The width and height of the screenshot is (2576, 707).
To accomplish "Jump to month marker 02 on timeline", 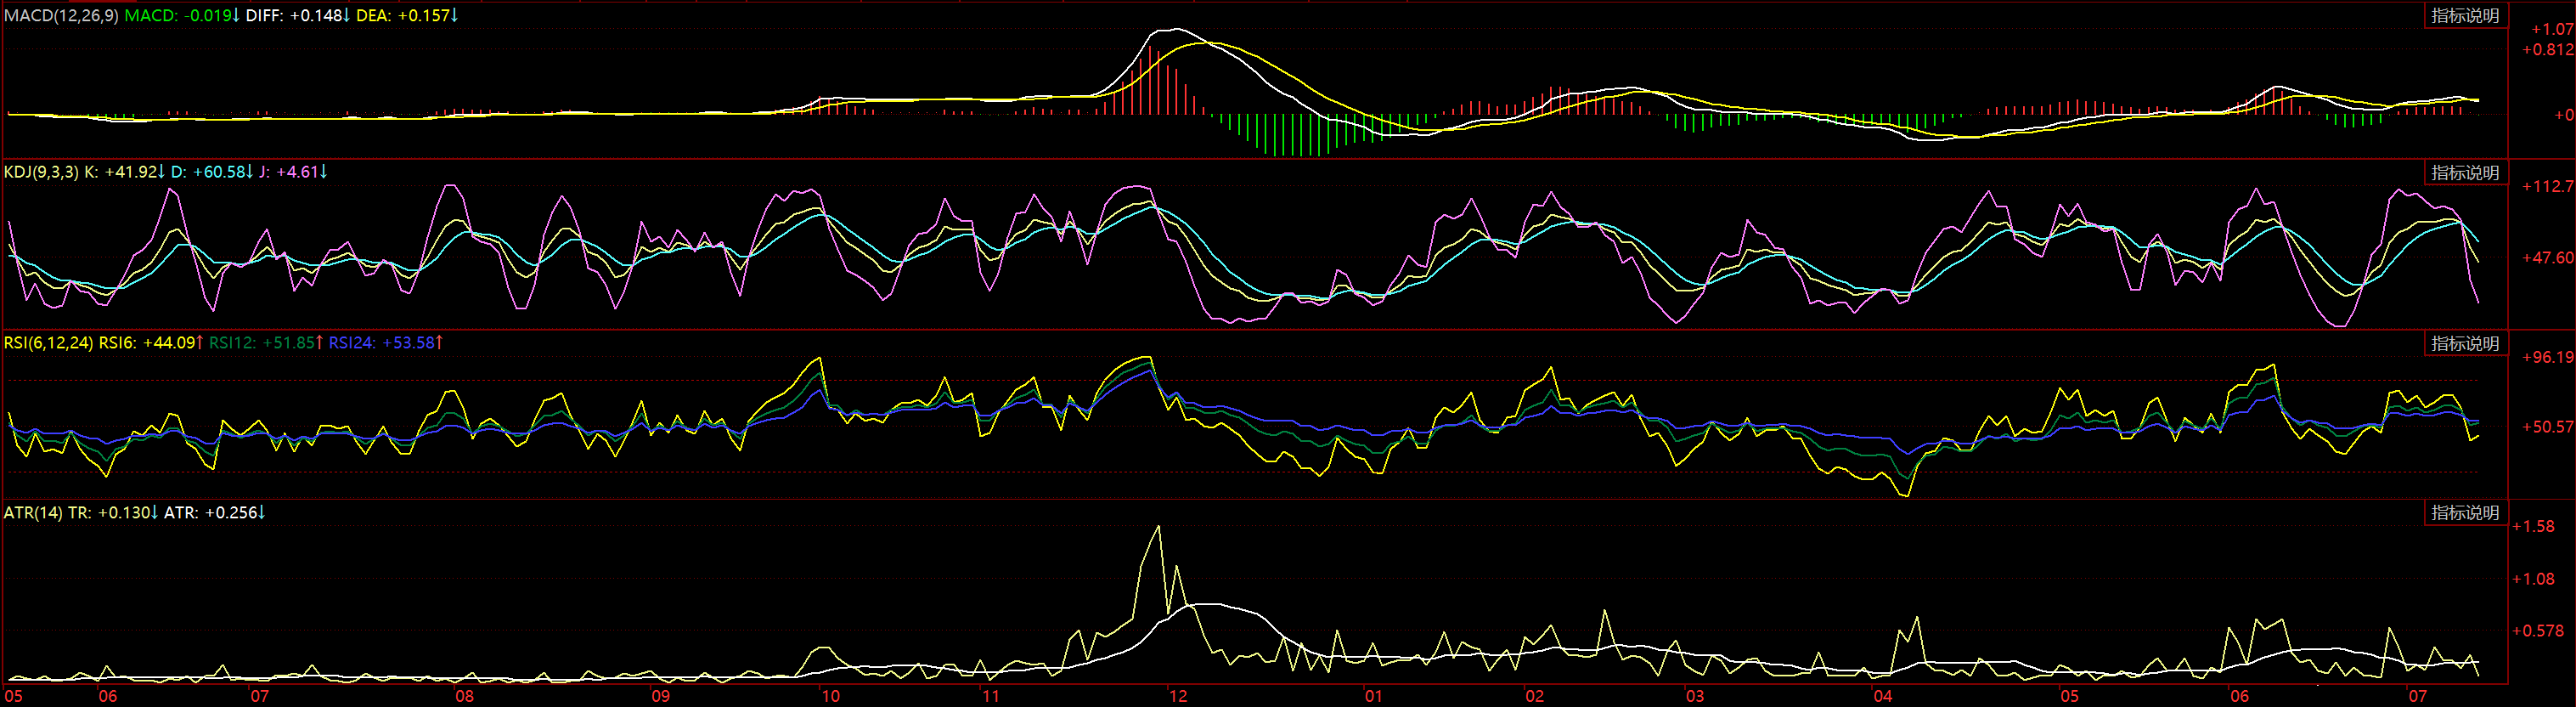I will point(1534,696).
